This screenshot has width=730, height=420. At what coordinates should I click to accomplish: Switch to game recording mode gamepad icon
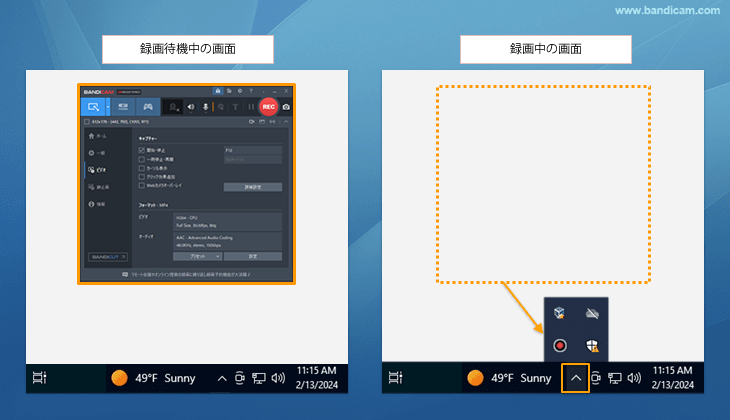point(149,106)
